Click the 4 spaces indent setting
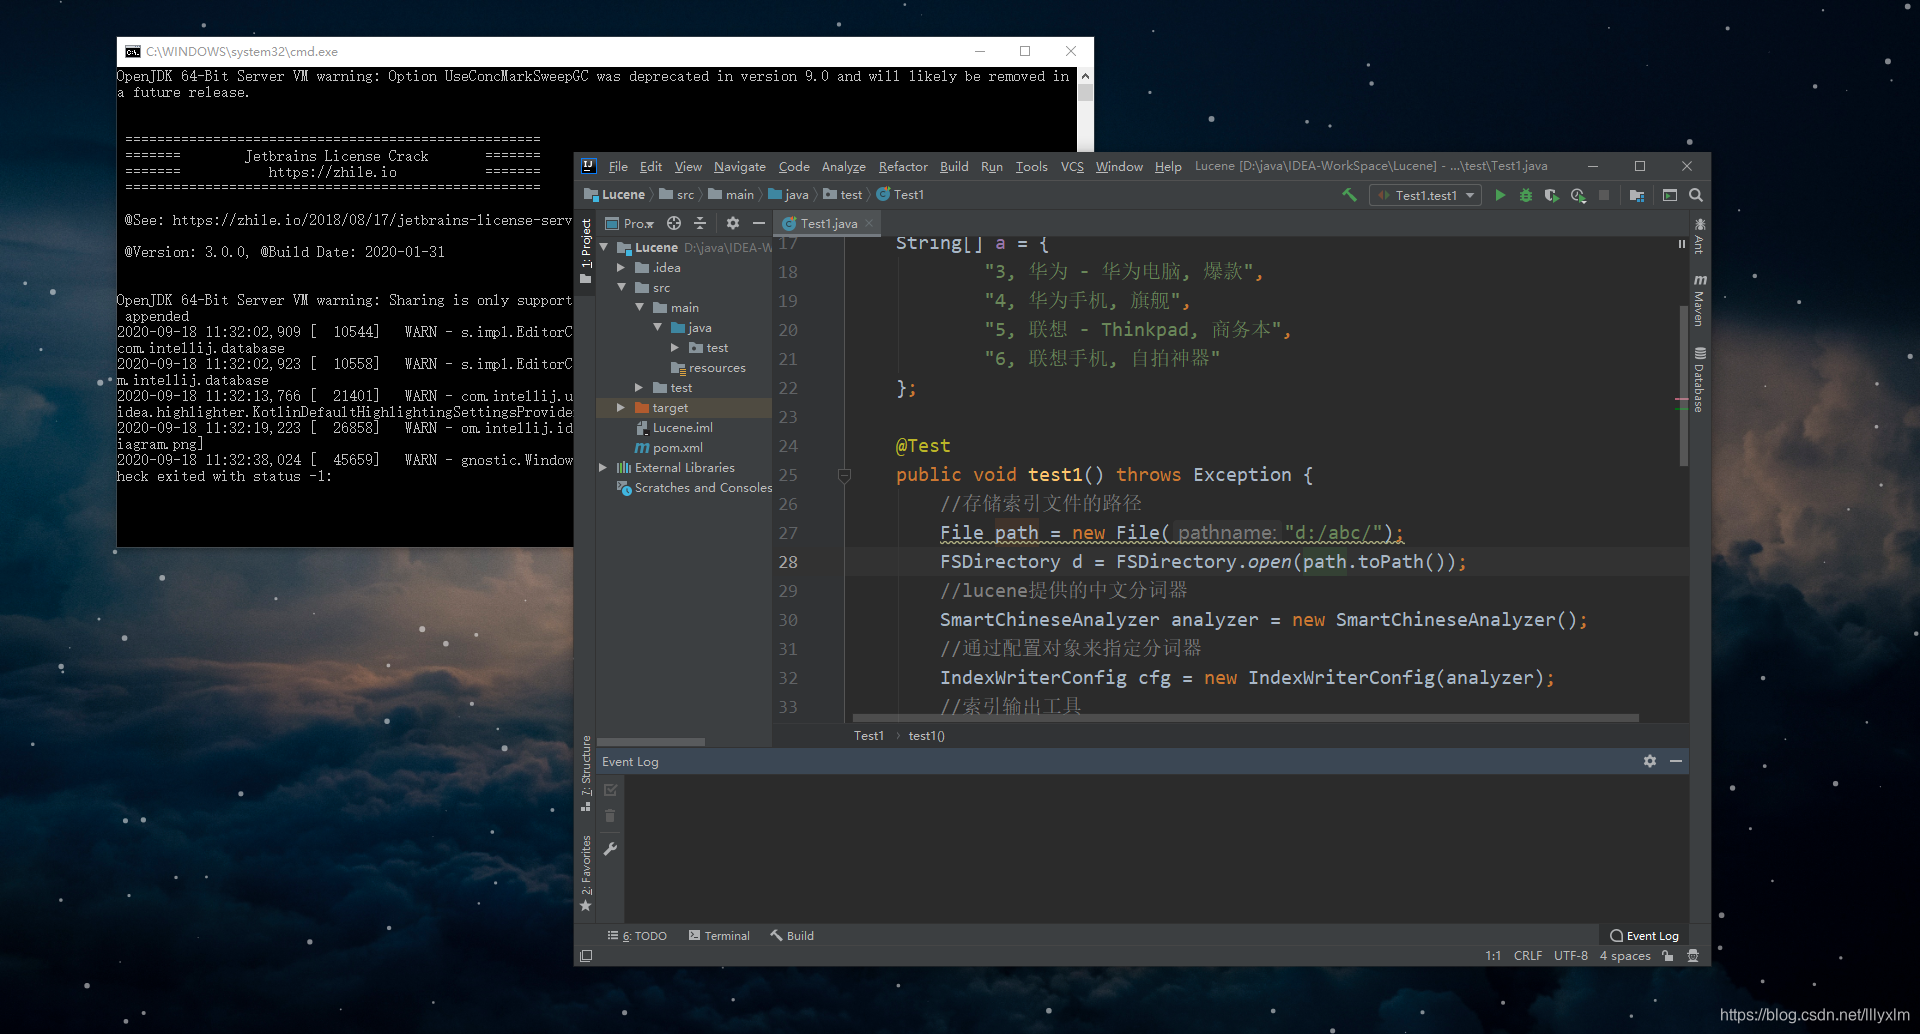 (1624, 956)
